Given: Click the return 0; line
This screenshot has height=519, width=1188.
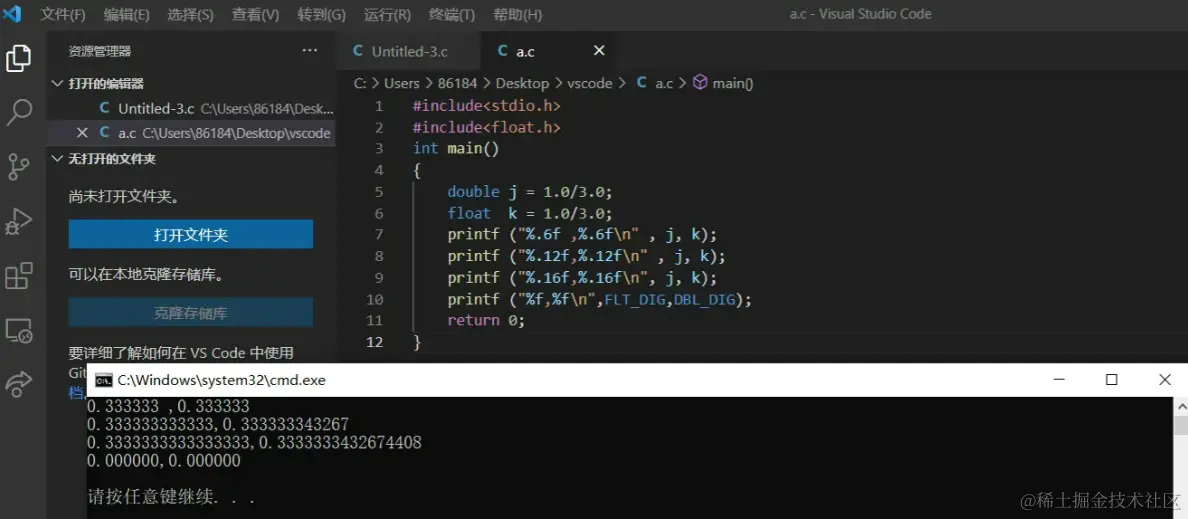Looking at the screenshot, I should point(486,320).
